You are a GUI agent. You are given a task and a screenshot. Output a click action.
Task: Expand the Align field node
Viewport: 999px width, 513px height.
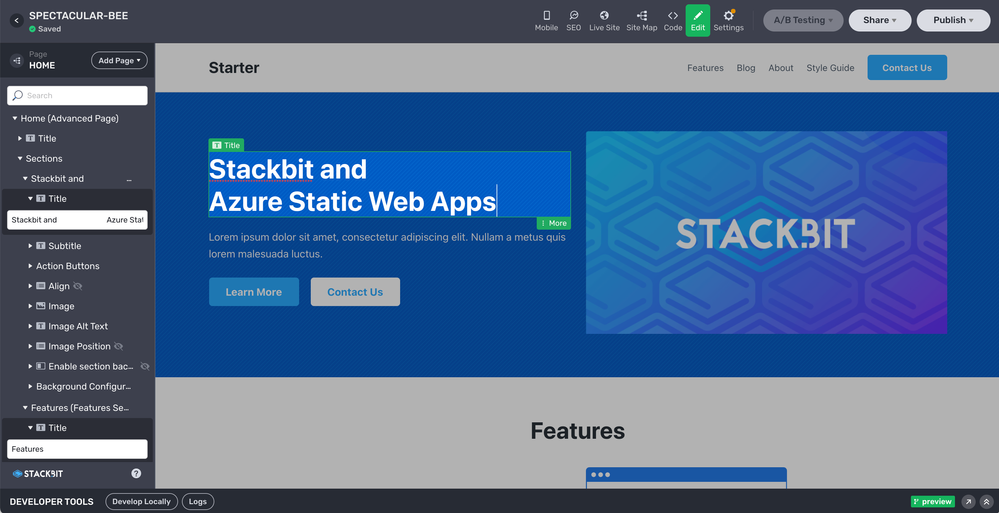pos(30,286)
